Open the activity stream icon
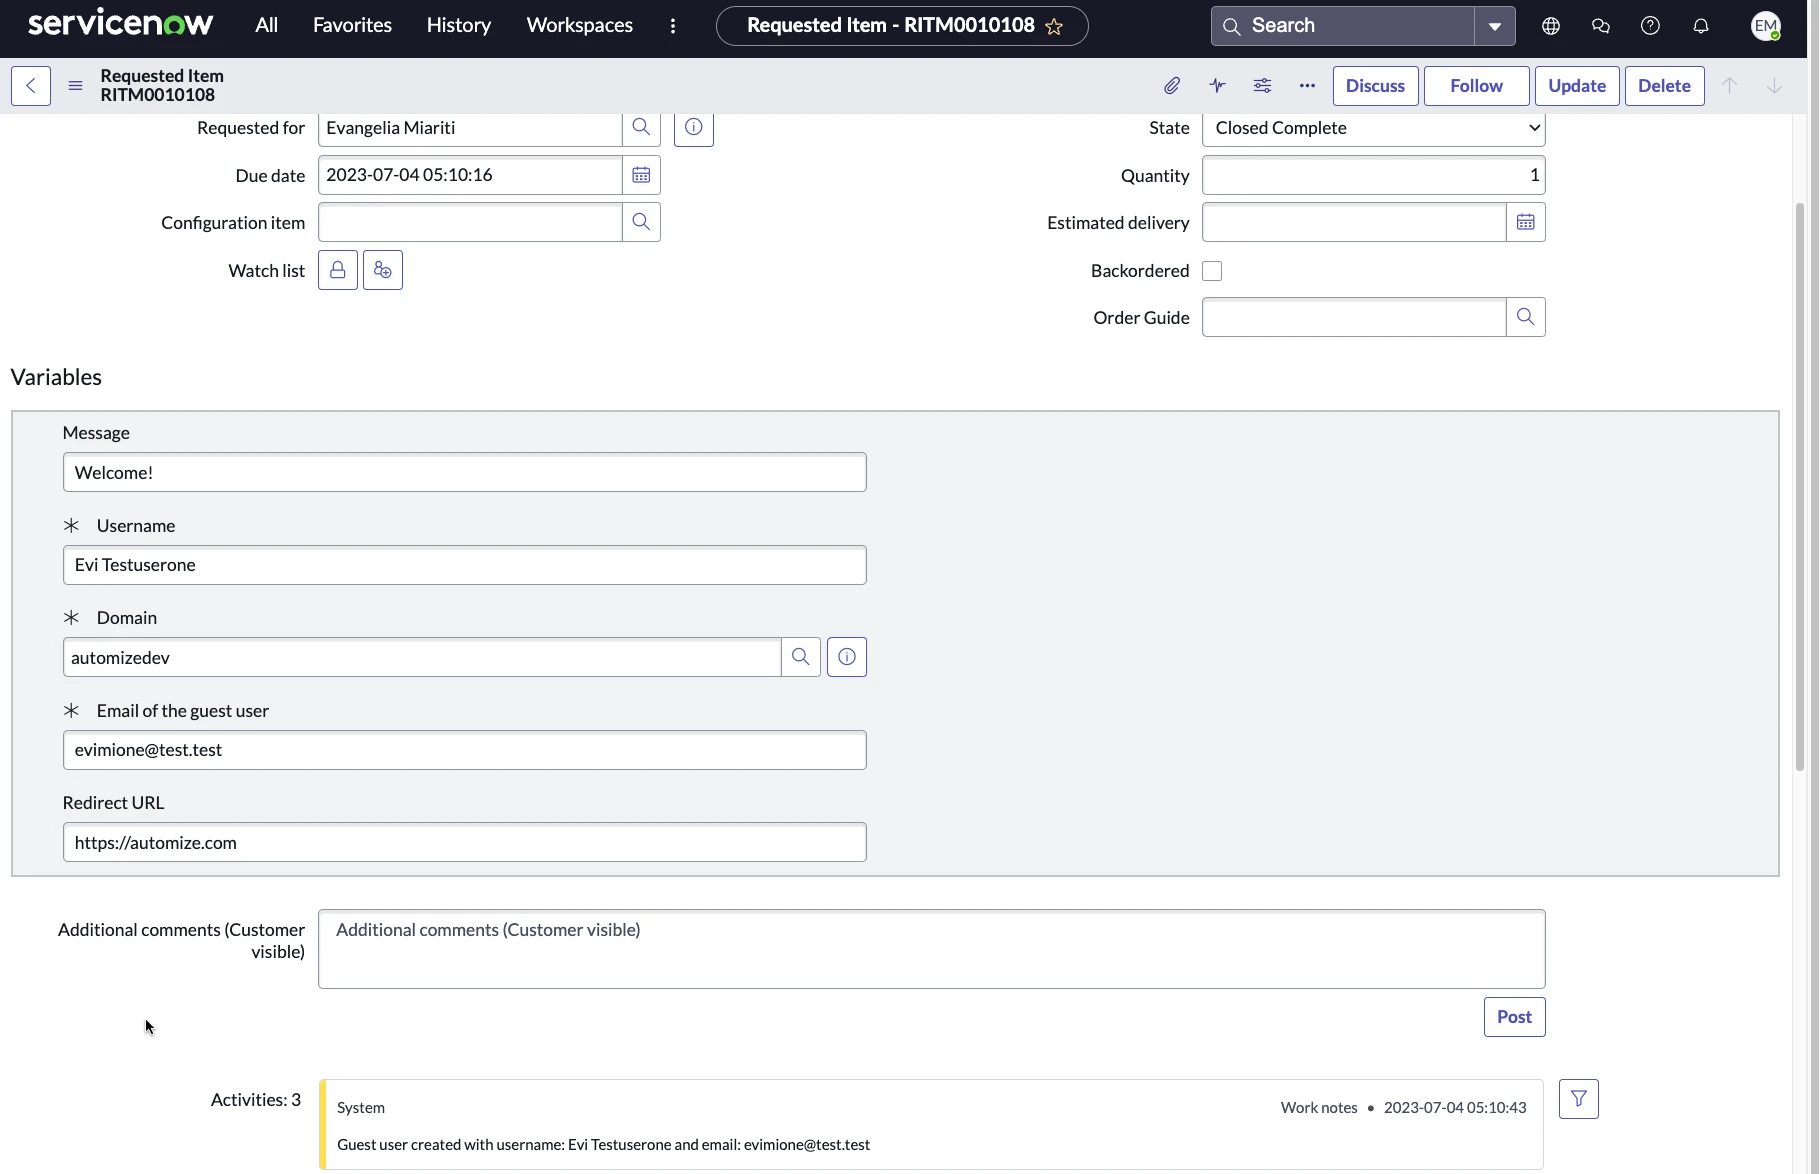The image size is (1820, 1174). pyautogui.click(x=1217, y=86)
